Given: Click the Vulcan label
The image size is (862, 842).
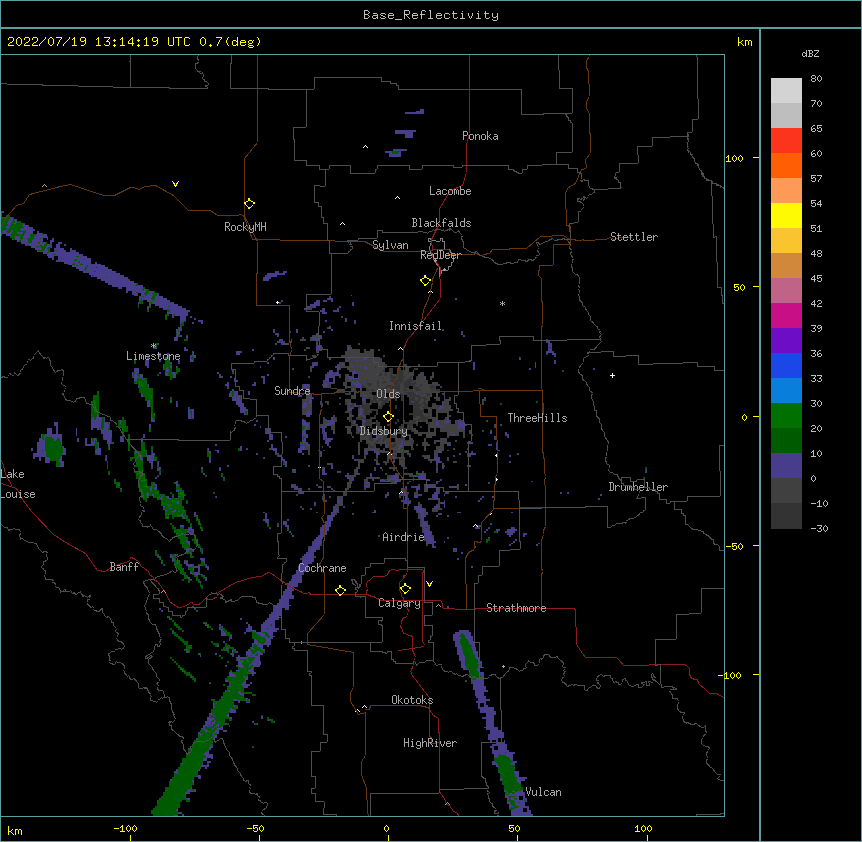Looking at the screenshot, I should coord(544,792).
